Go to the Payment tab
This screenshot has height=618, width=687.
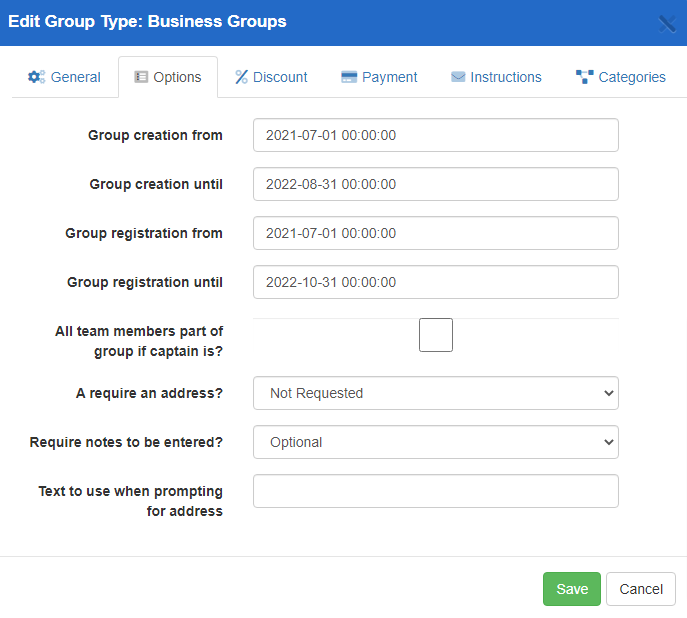click(x=389, y=77)
